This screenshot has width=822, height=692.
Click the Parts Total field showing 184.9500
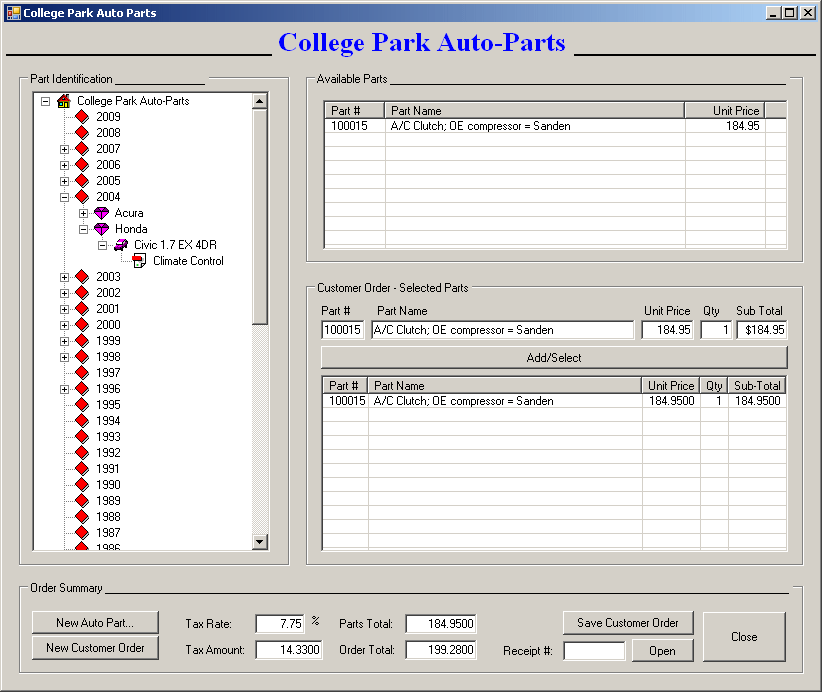tap(441, 623)
